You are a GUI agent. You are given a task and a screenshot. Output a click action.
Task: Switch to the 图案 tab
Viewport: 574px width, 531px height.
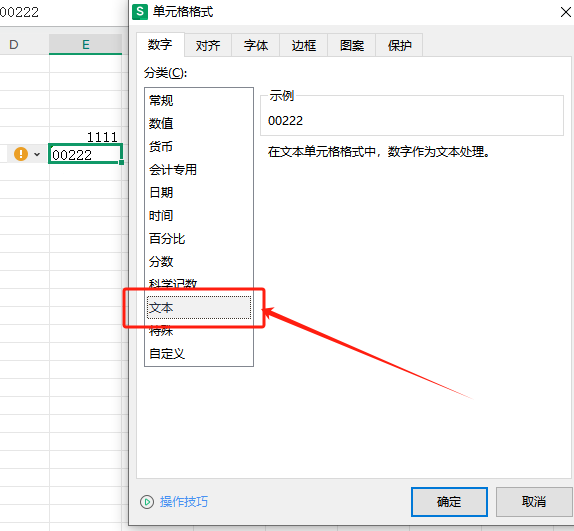point(352,45)
